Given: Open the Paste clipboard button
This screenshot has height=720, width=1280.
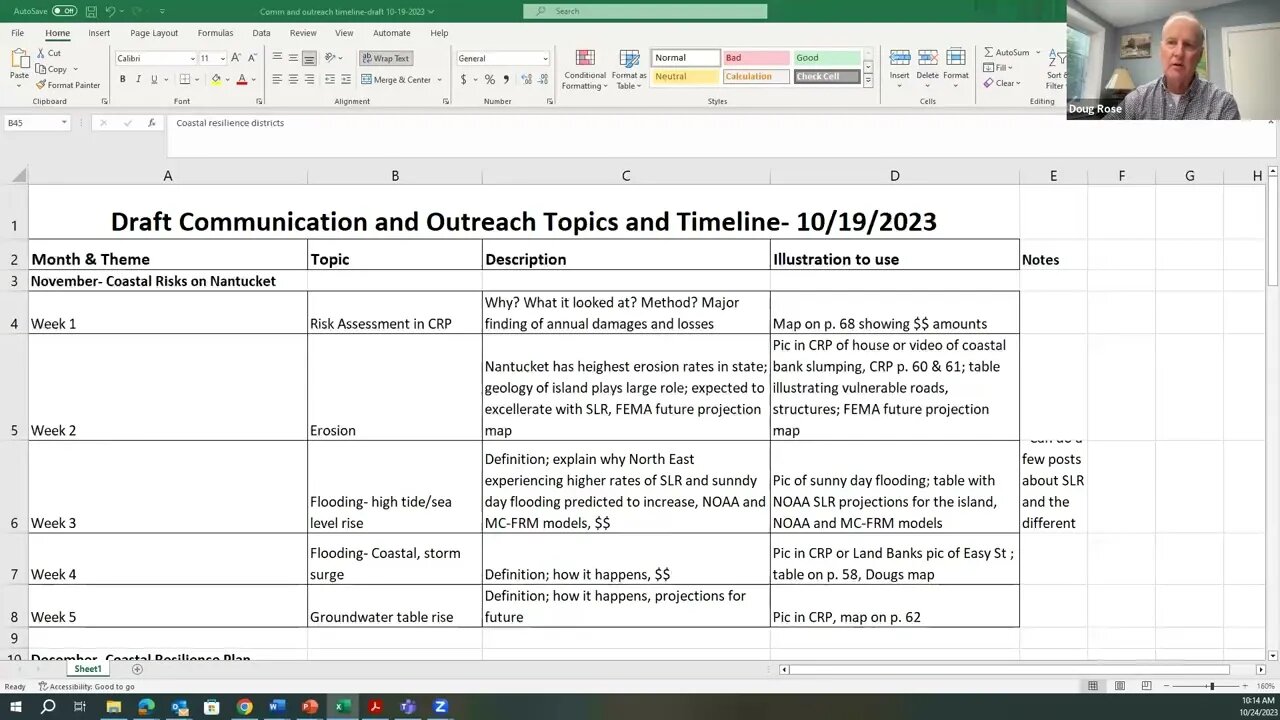Looking at the screenshot, I should point(19,65).
